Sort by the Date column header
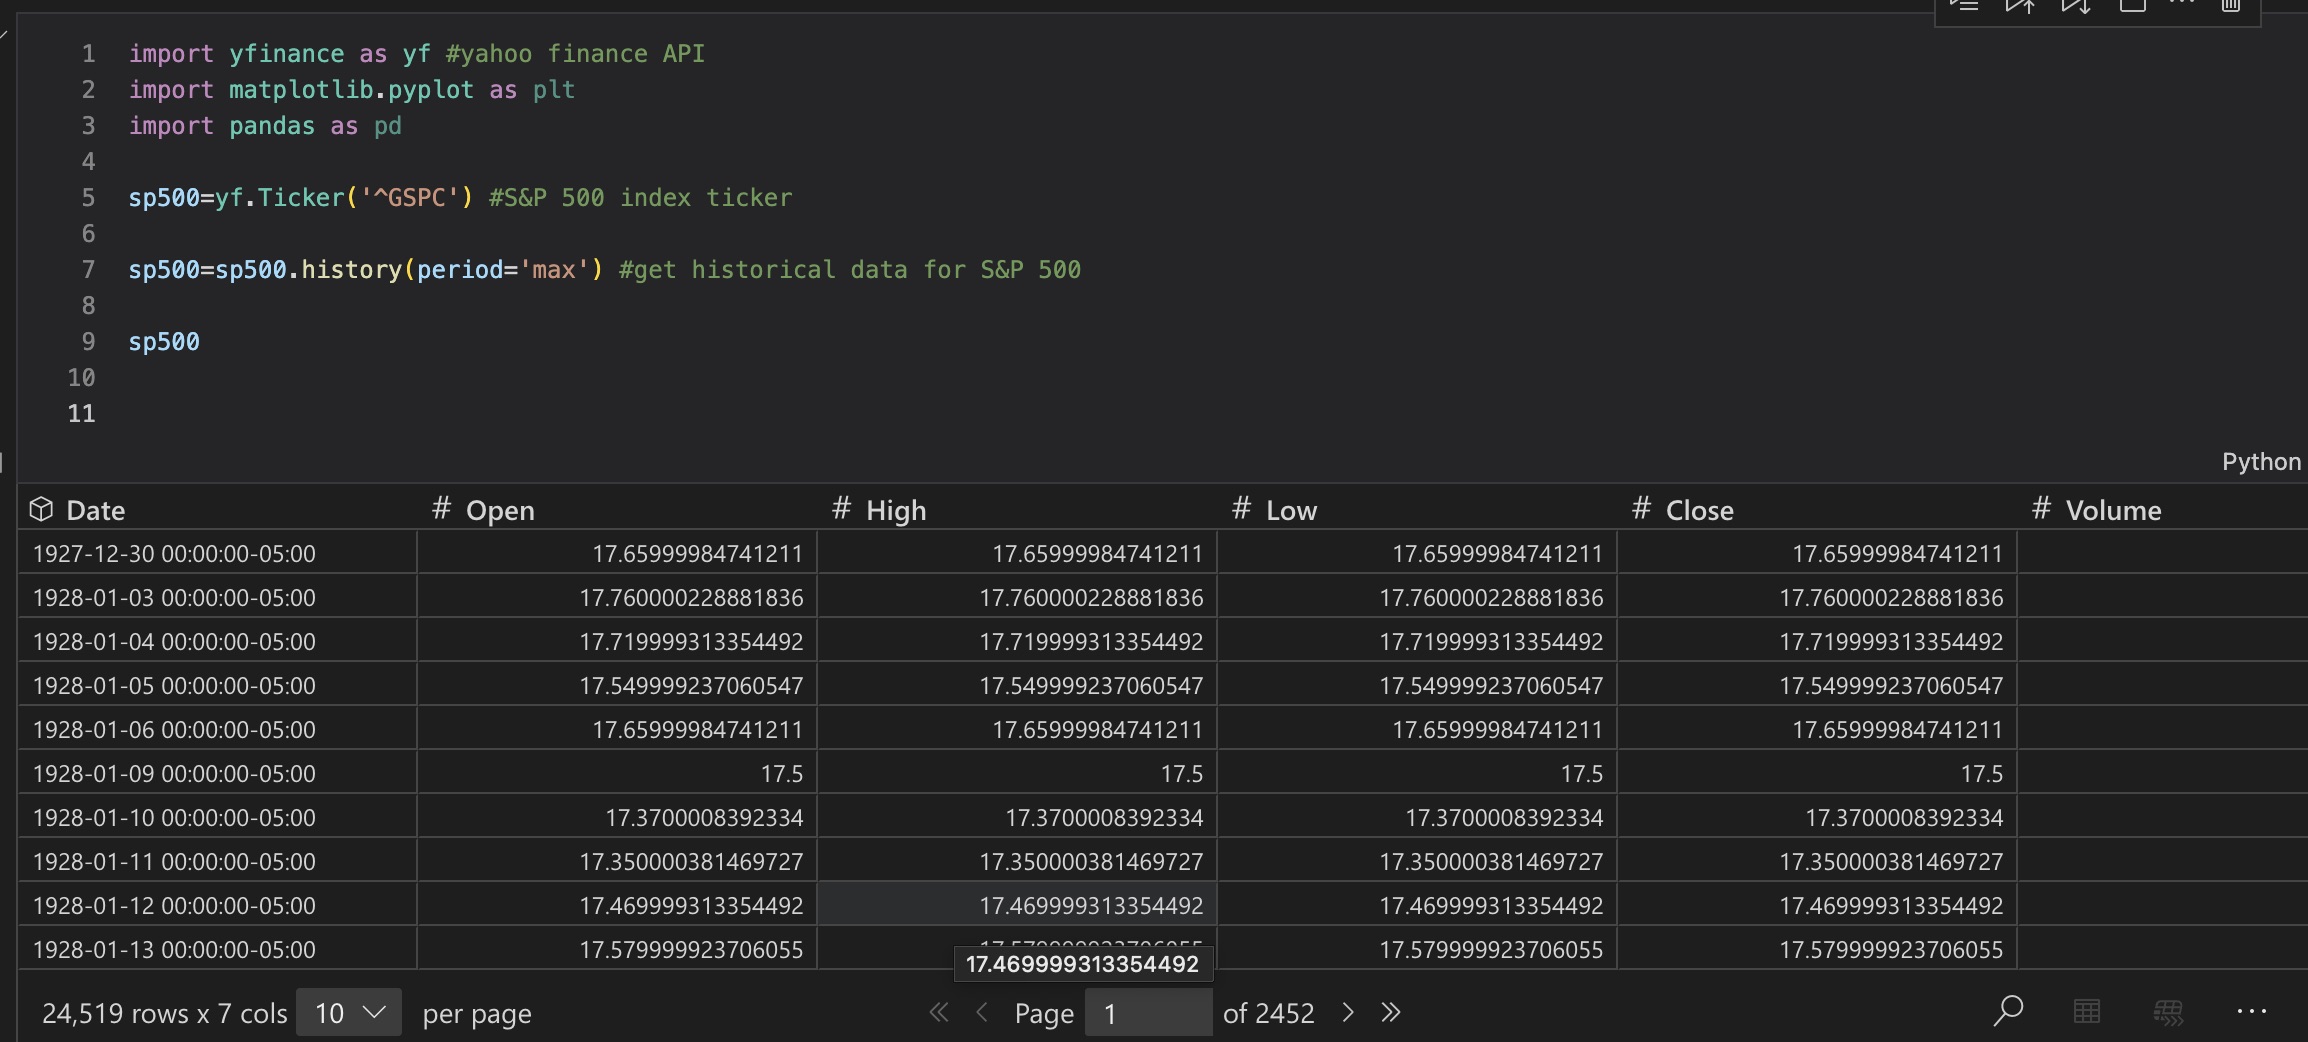The image size is (2308, 1042). point(95,510)
